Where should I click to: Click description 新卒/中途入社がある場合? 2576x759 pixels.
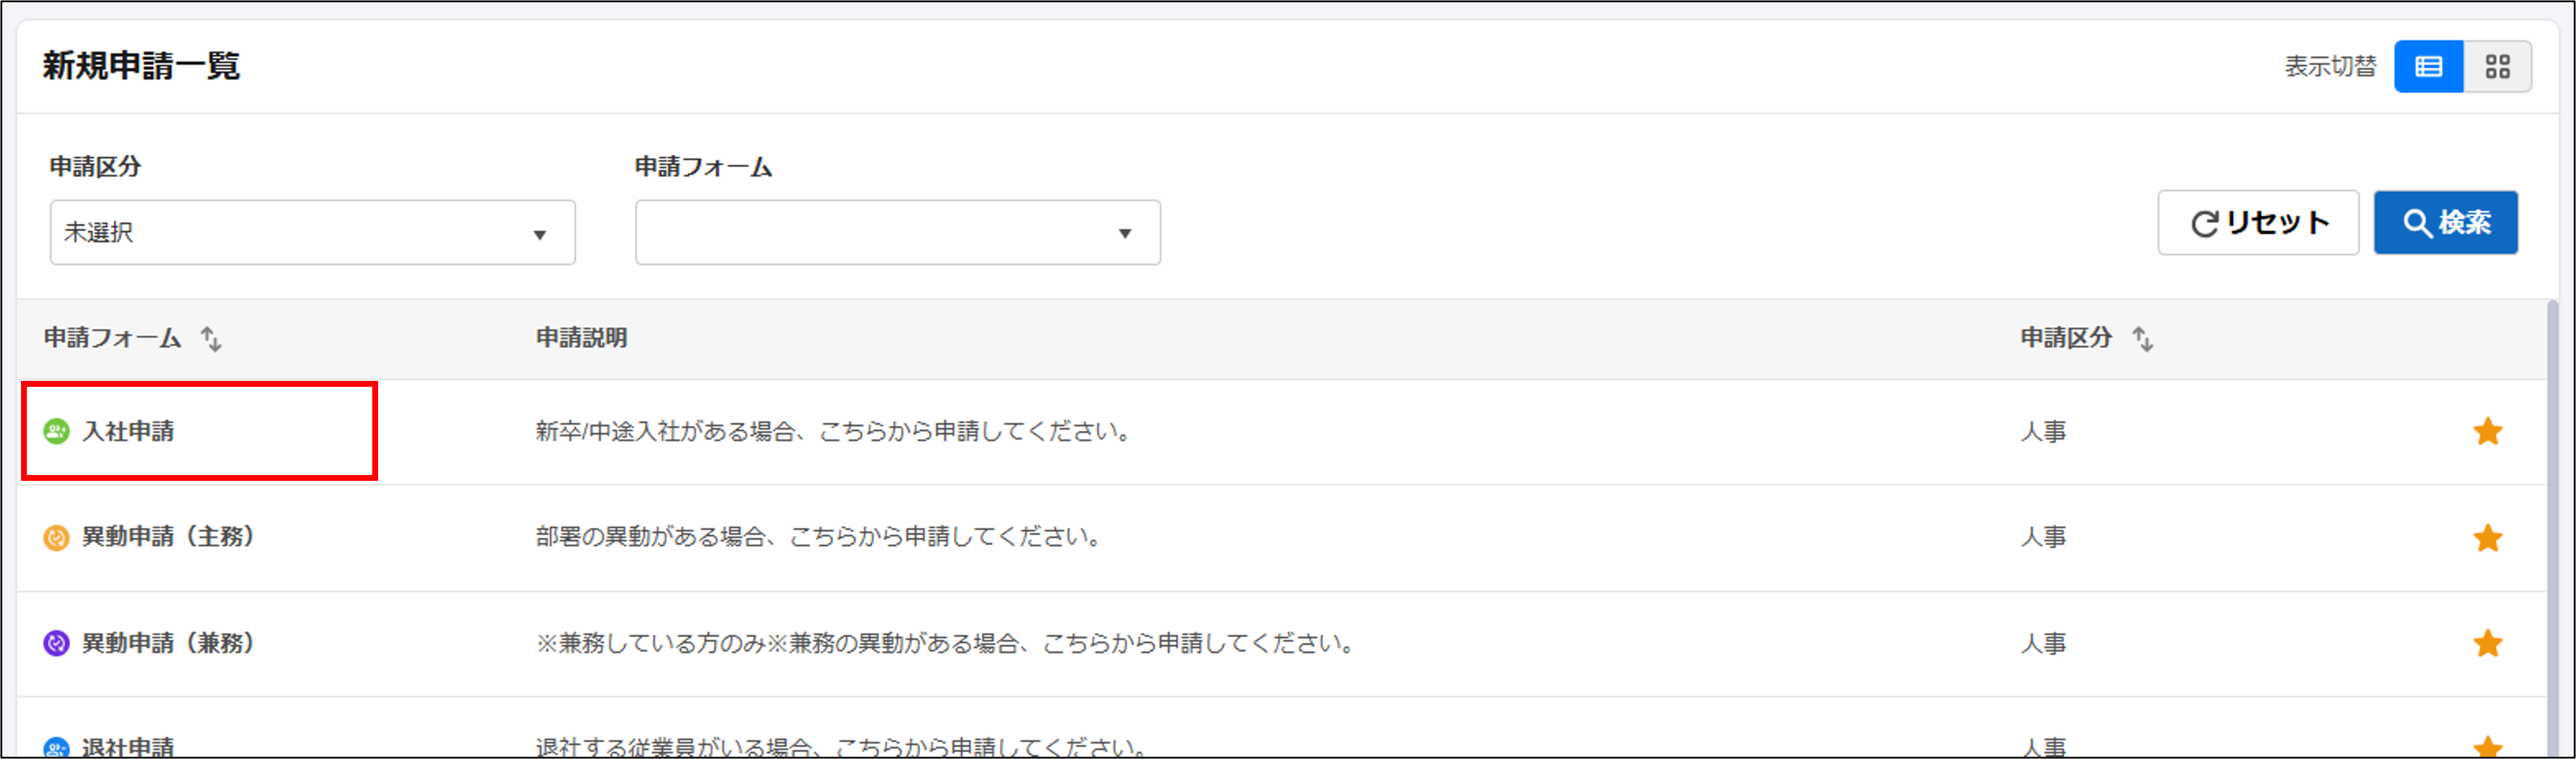pos(834,432)
